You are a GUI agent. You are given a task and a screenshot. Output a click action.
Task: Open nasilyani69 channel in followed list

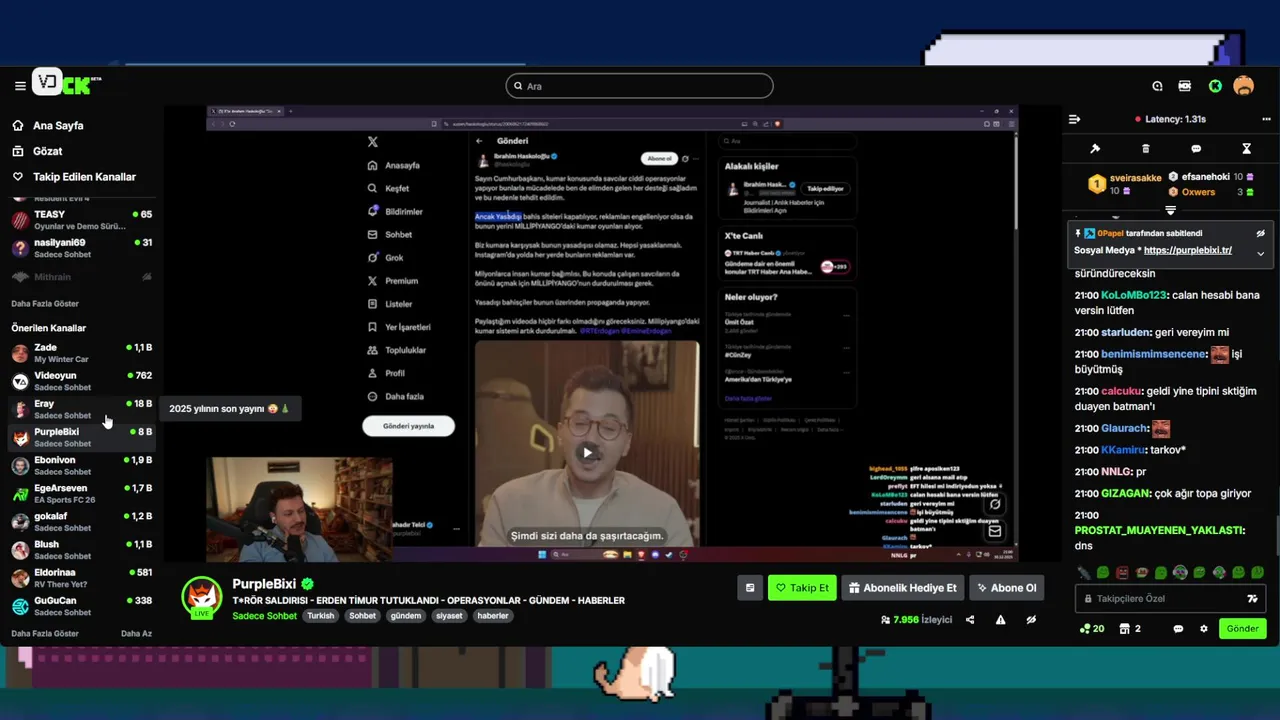pyautogui.click(x=82, y=248)
